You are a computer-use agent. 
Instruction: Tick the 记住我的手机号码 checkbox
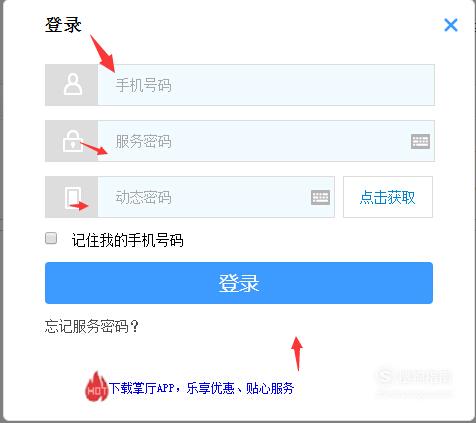pos(51,238)
